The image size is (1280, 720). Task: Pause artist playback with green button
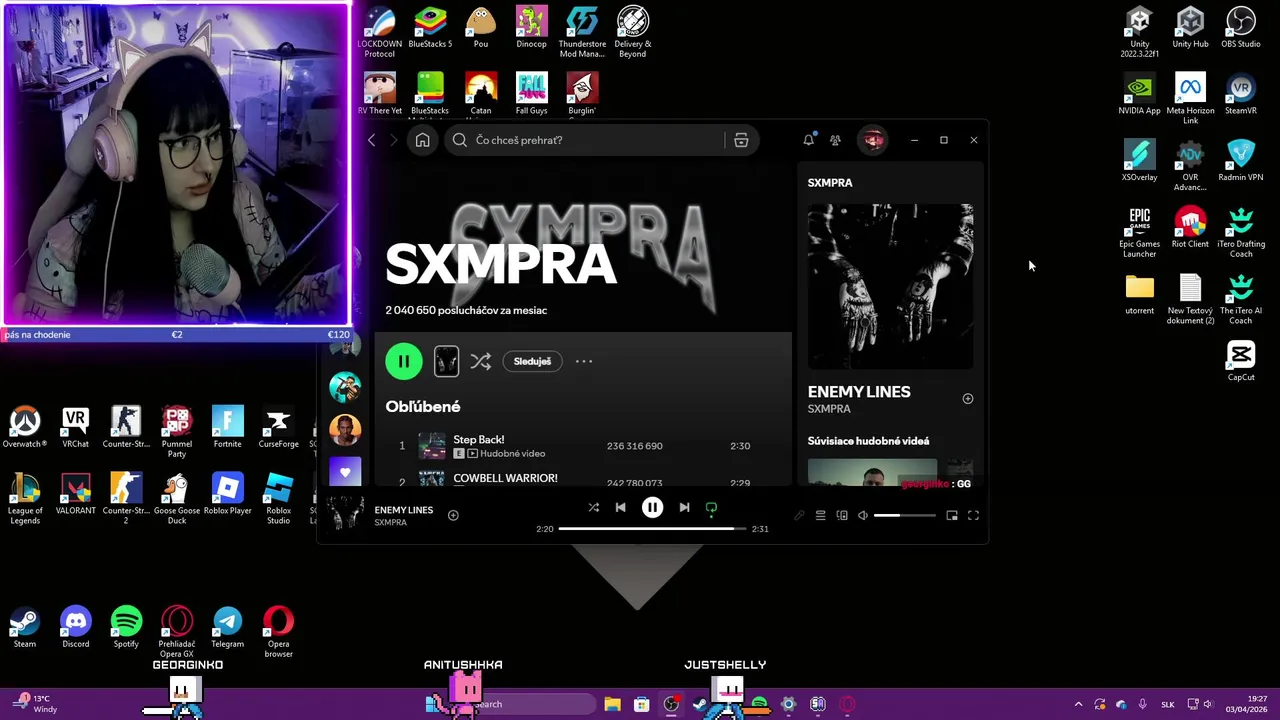pos(404,361)
